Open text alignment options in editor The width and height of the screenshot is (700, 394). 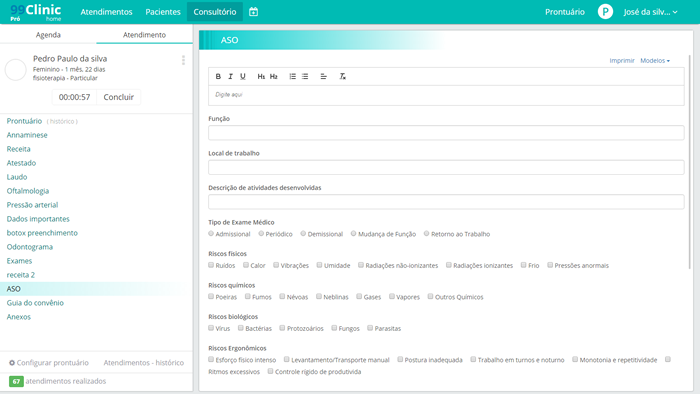(x=324, y=76)
